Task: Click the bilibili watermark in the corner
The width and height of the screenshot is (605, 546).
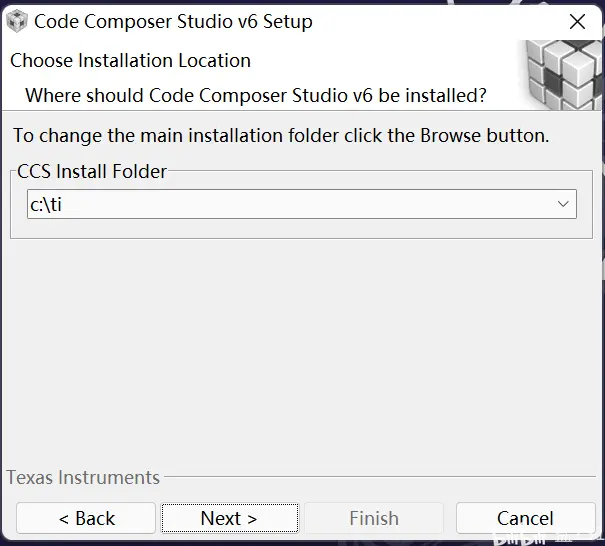Action: coord(548,538)
